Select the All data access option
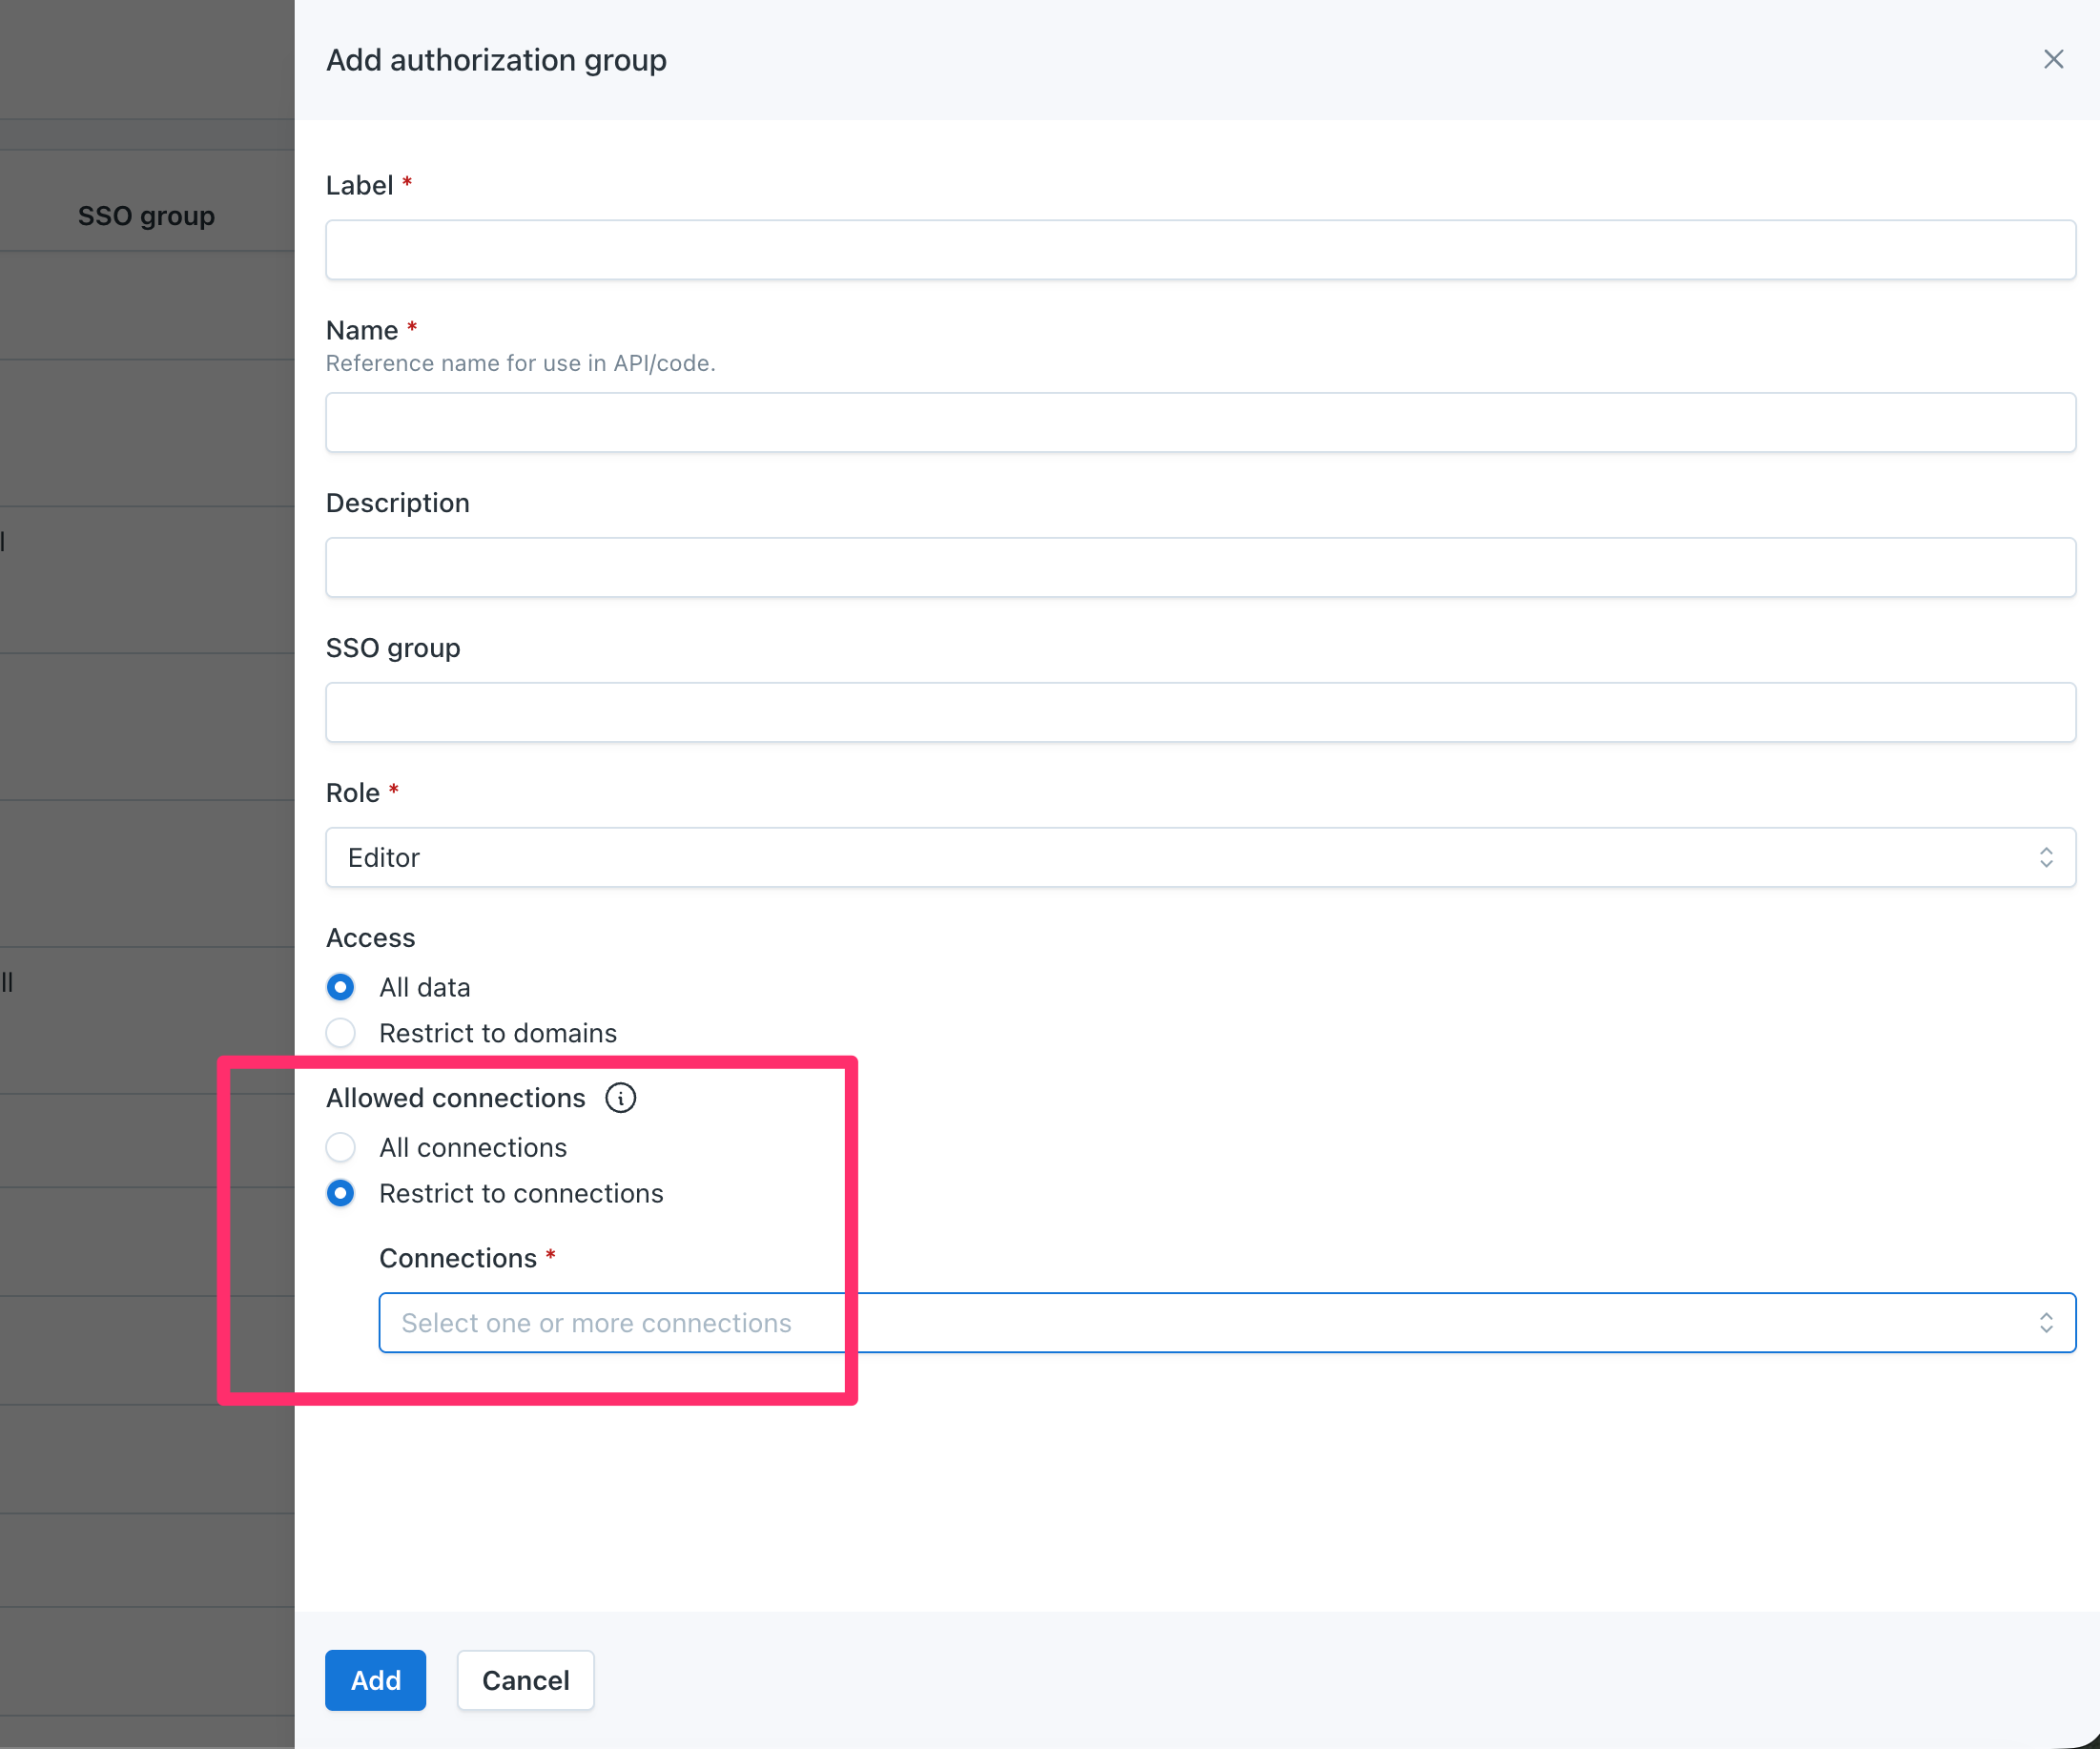 (x=341, y=987)
